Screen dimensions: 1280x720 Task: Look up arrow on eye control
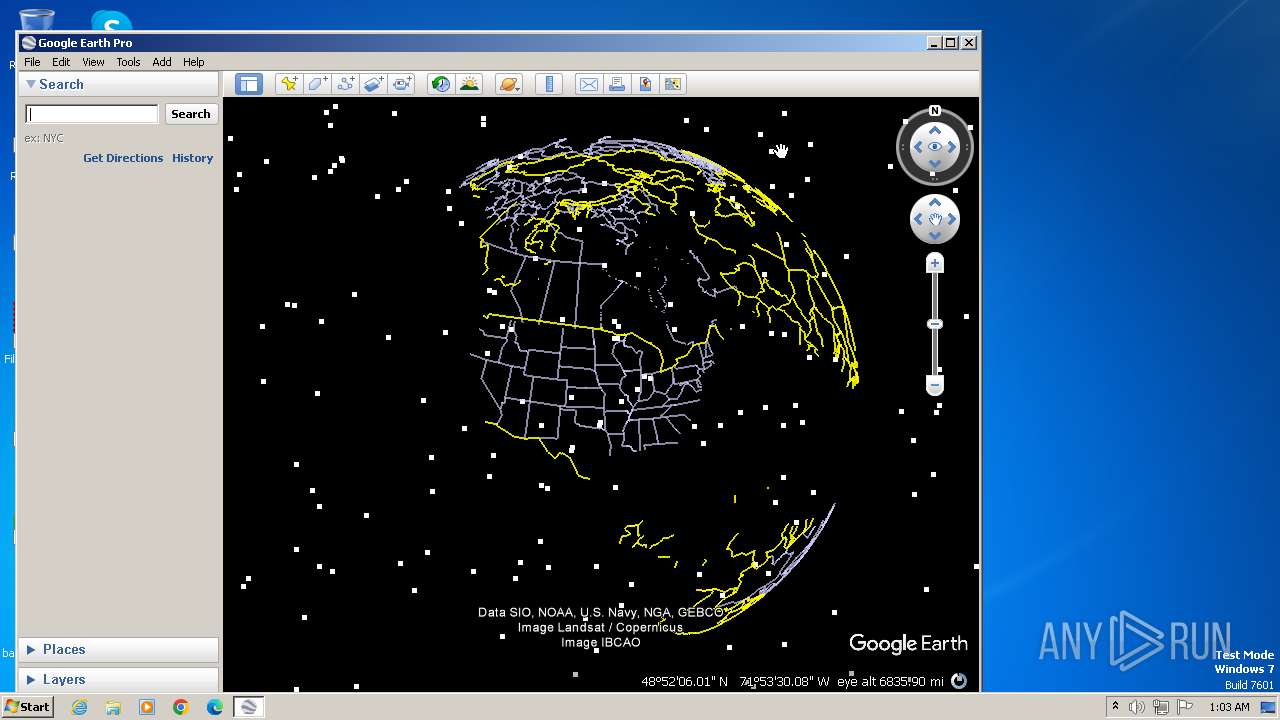coord(935,129)
